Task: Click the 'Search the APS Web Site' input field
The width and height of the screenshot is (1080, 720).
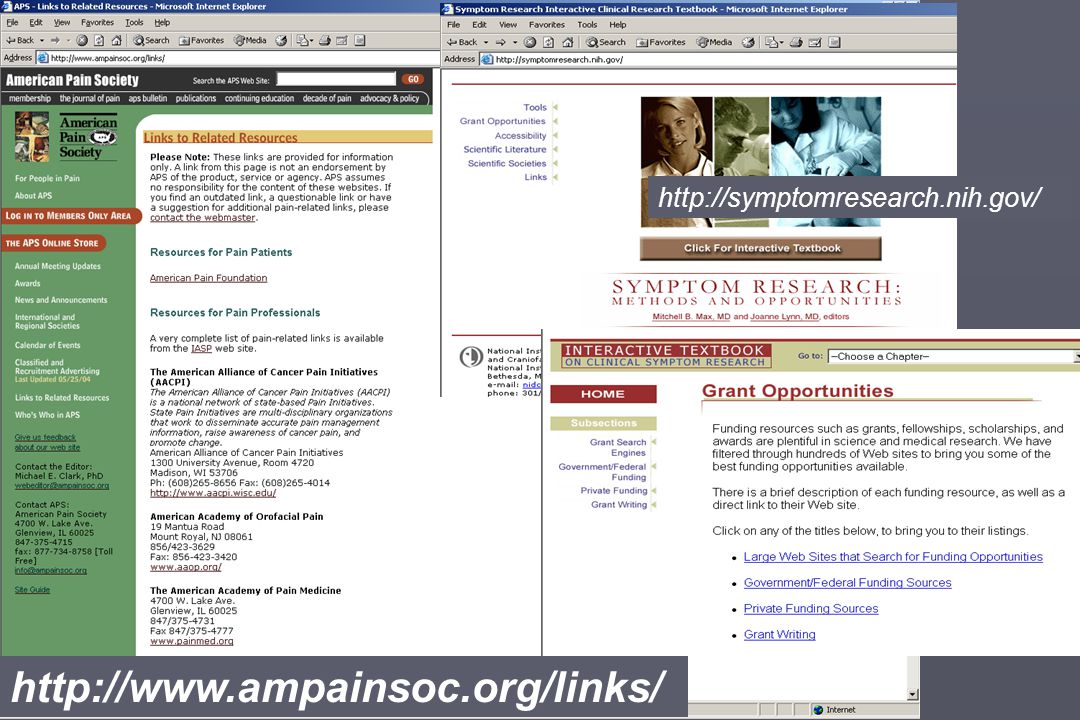Action: point(336,79)
